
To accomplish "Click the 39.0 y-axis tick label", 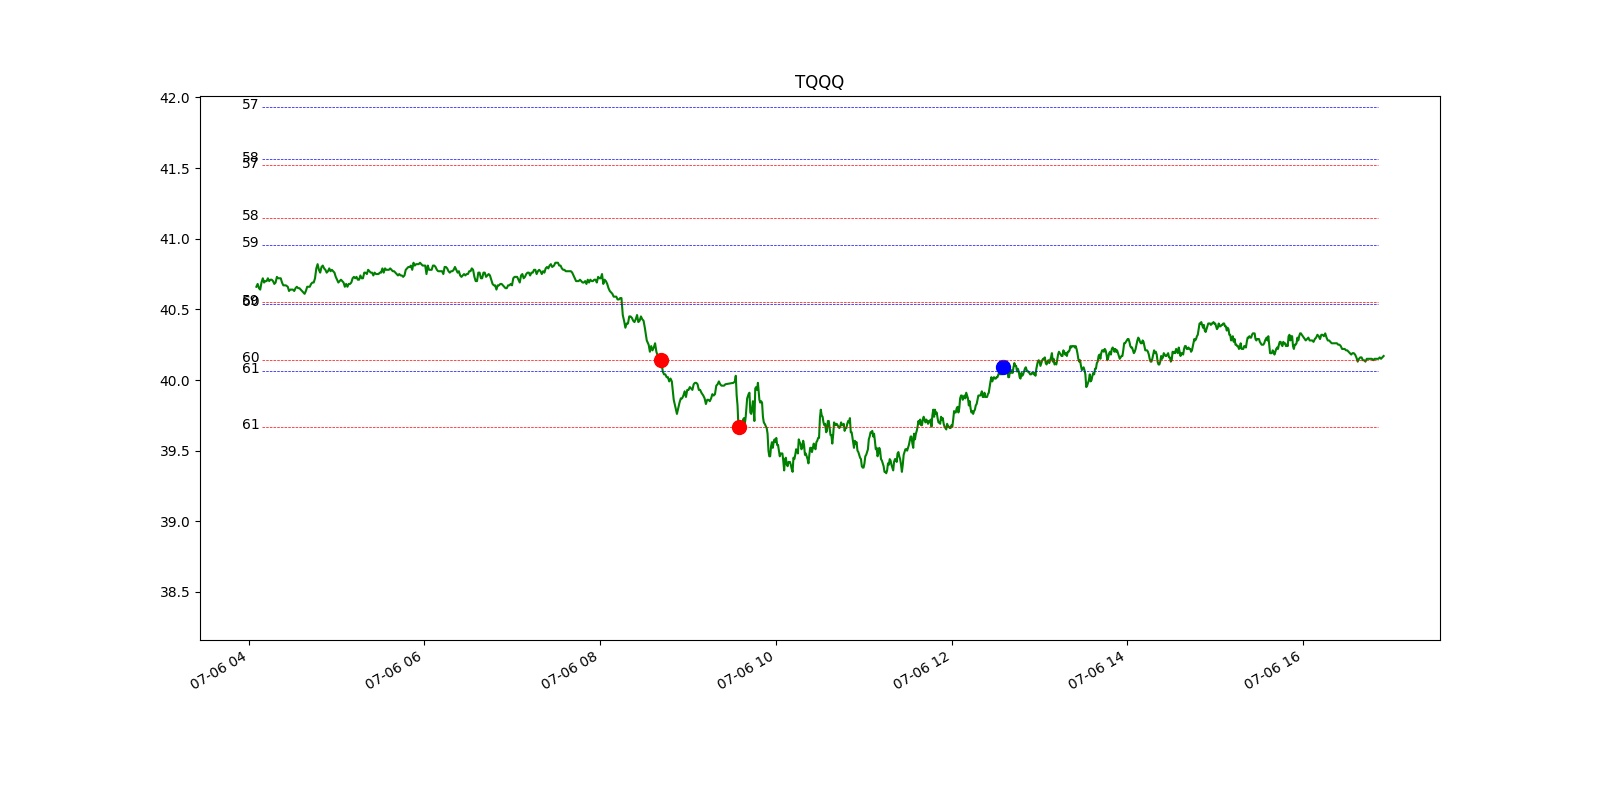I will coord(174,522).
